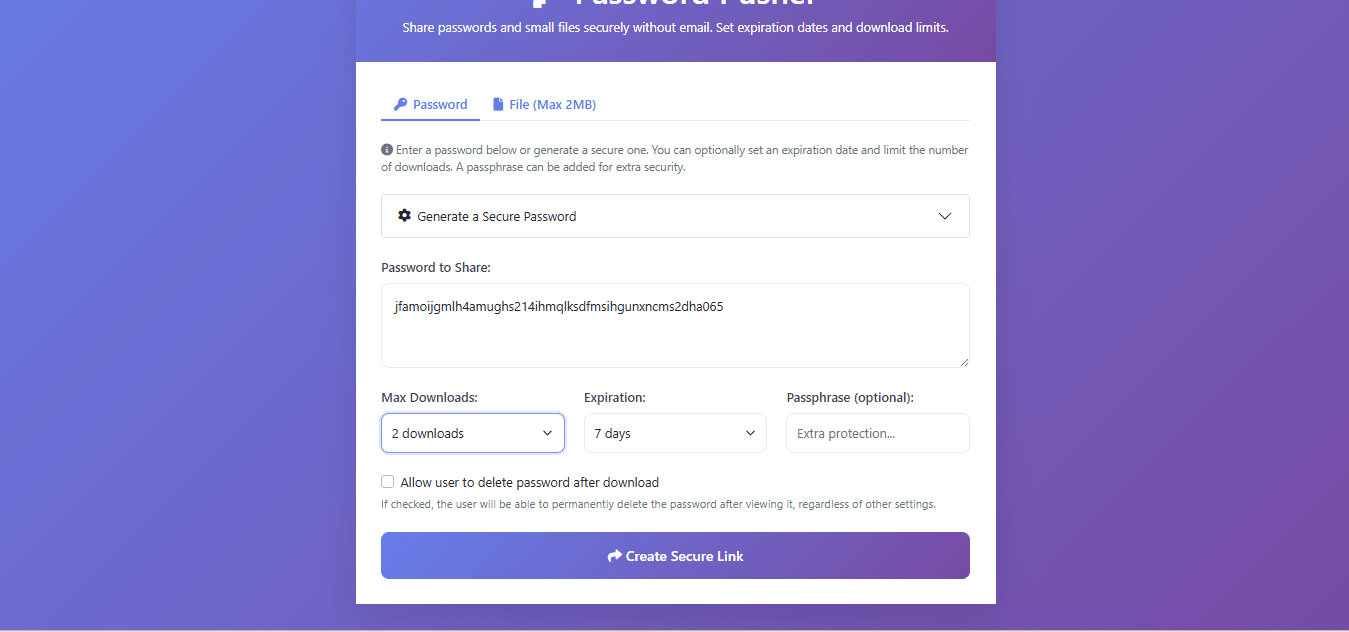Click the Generate a Secure Password bar

click(675, 216)
